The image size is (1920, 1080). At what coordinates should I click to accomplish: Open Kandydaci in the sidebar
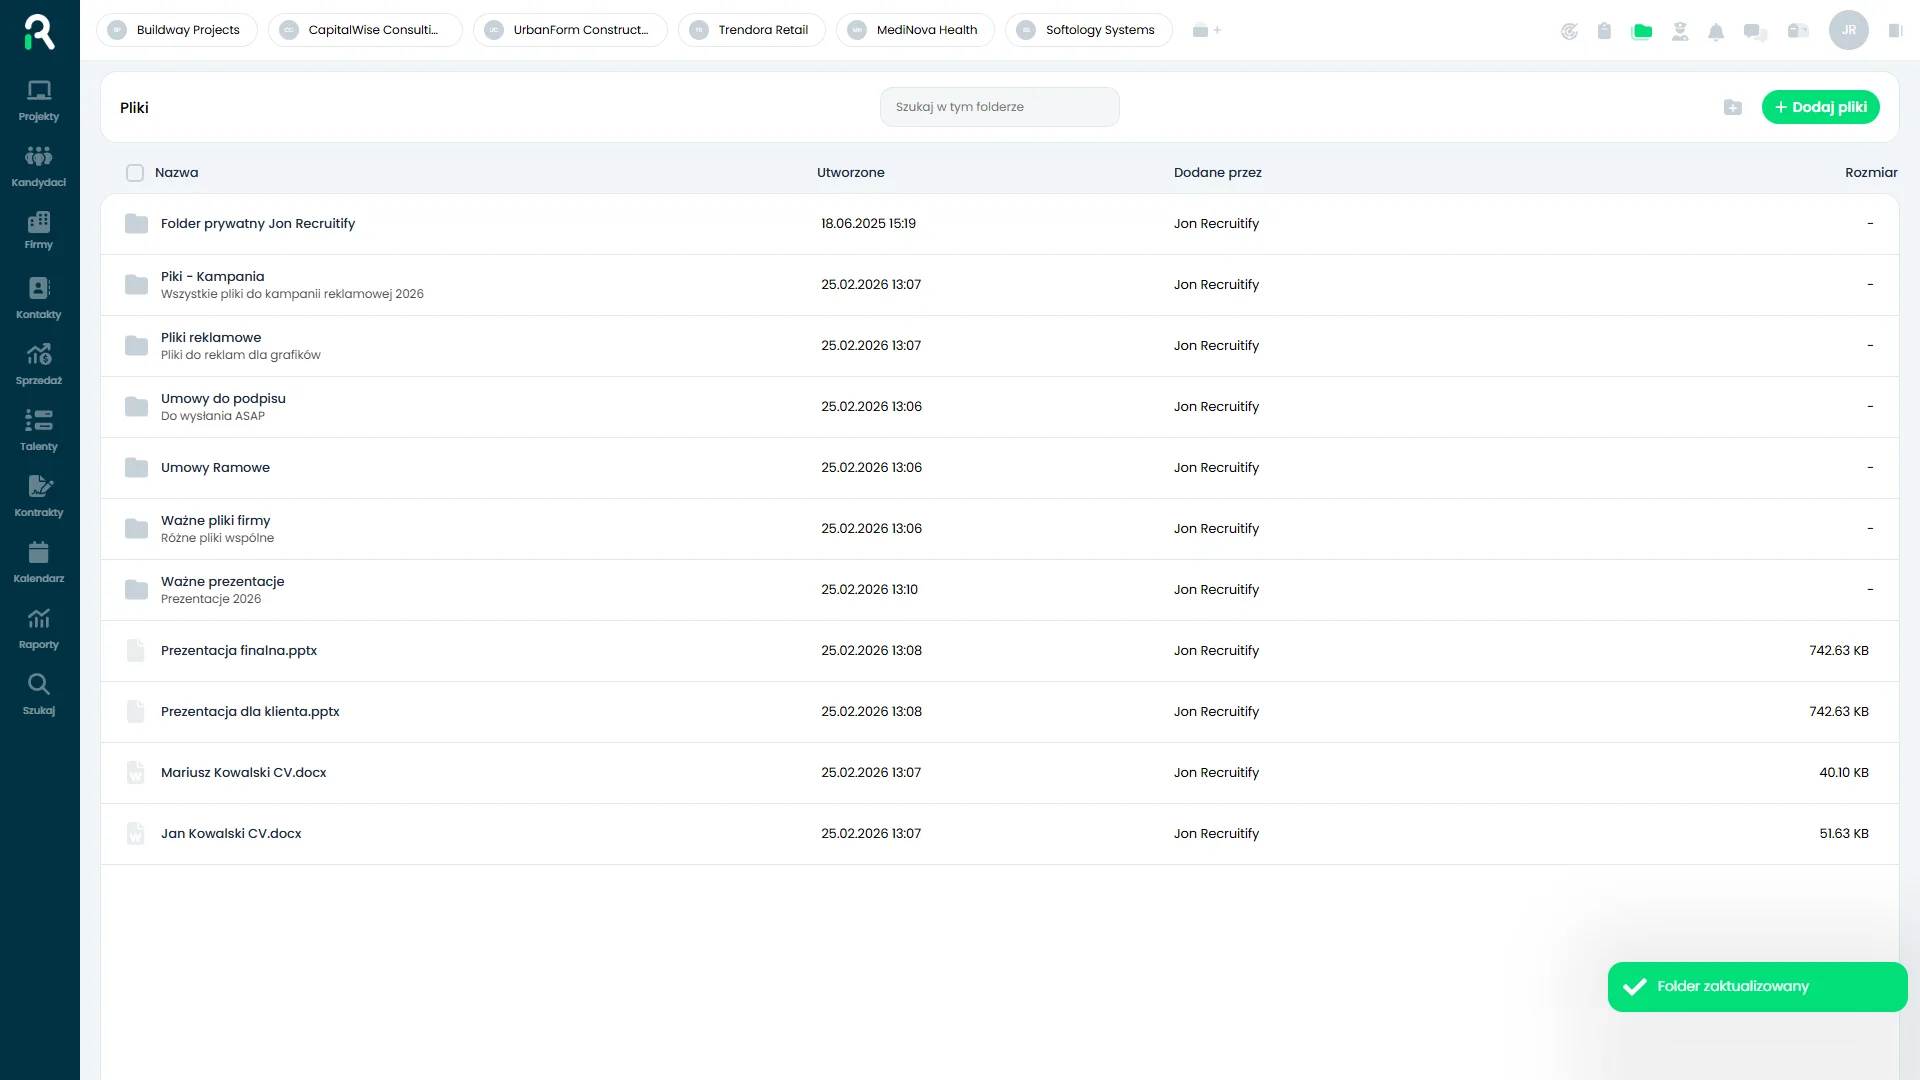(x=39, y=166)
